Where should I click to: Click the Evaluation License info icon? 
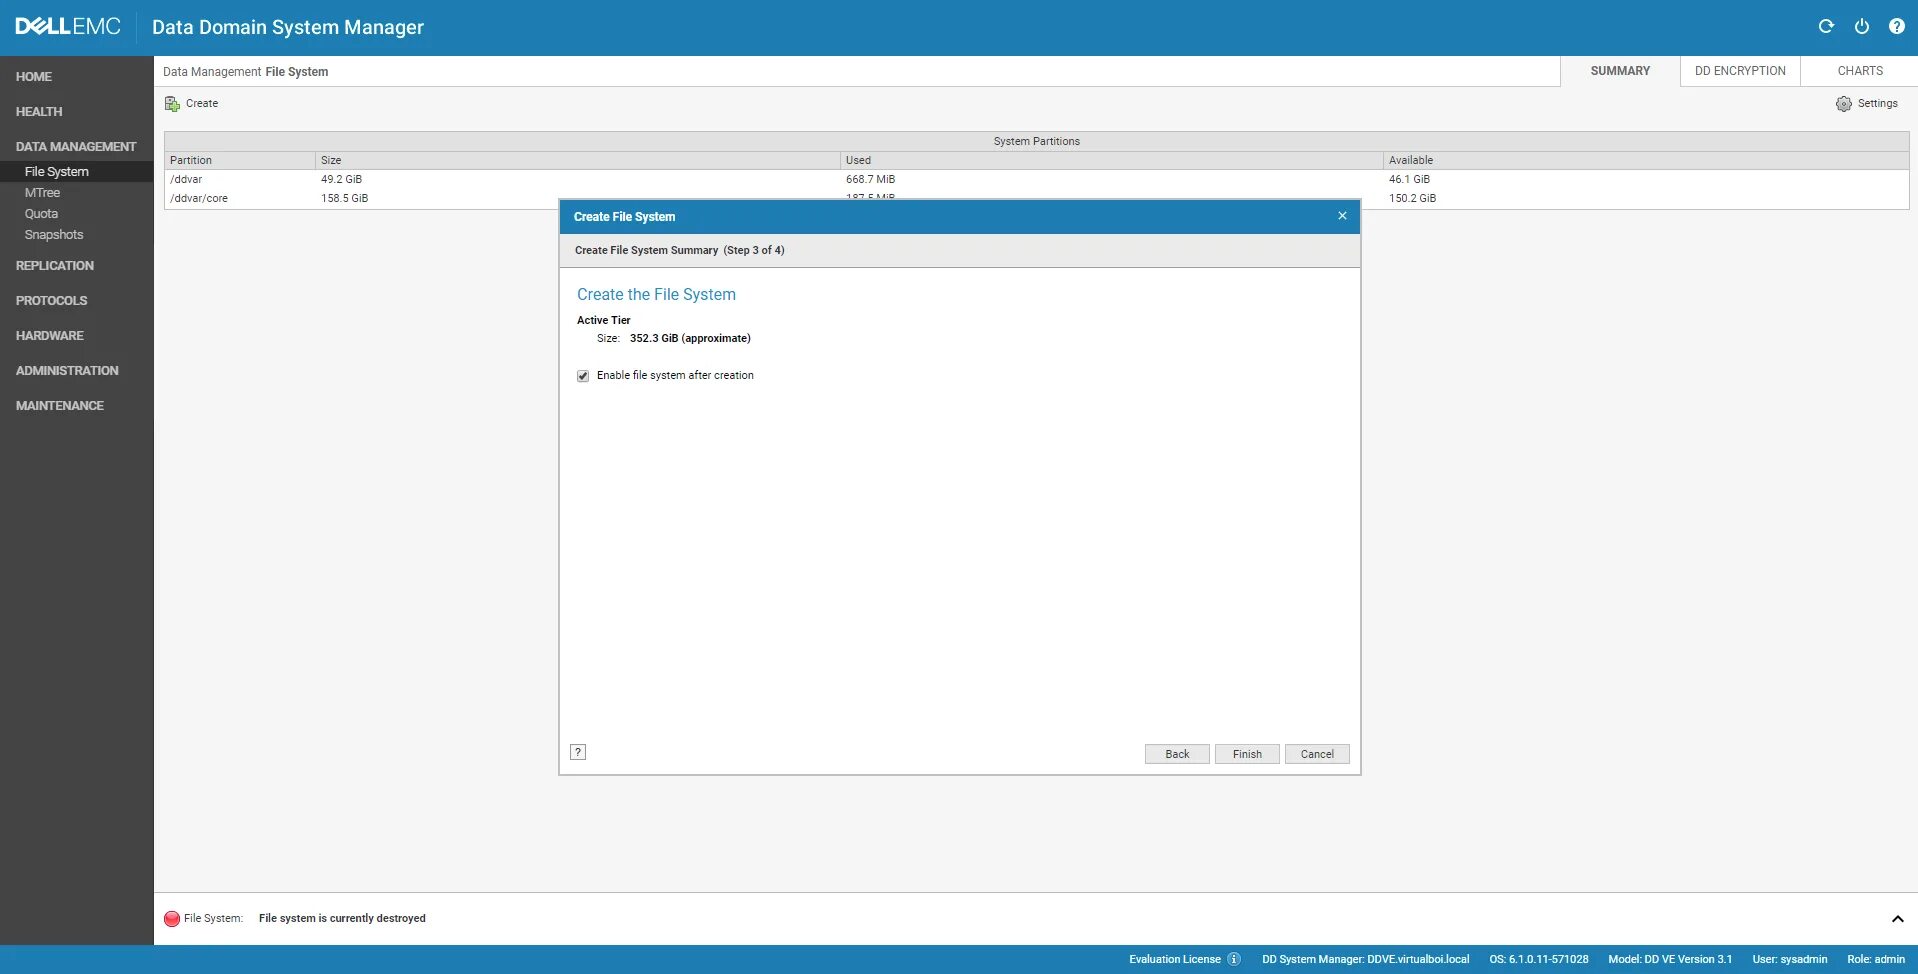pyautogui.click(x=1234, y=959)
